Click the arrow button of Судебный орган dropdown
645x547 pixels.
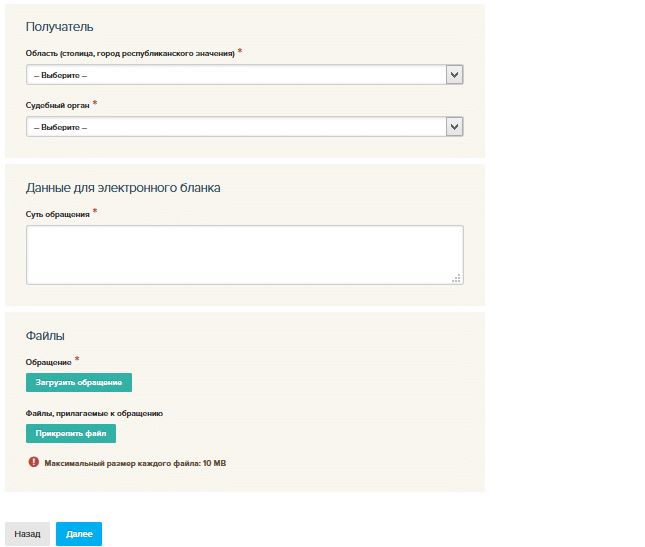(x=454, y=127)
